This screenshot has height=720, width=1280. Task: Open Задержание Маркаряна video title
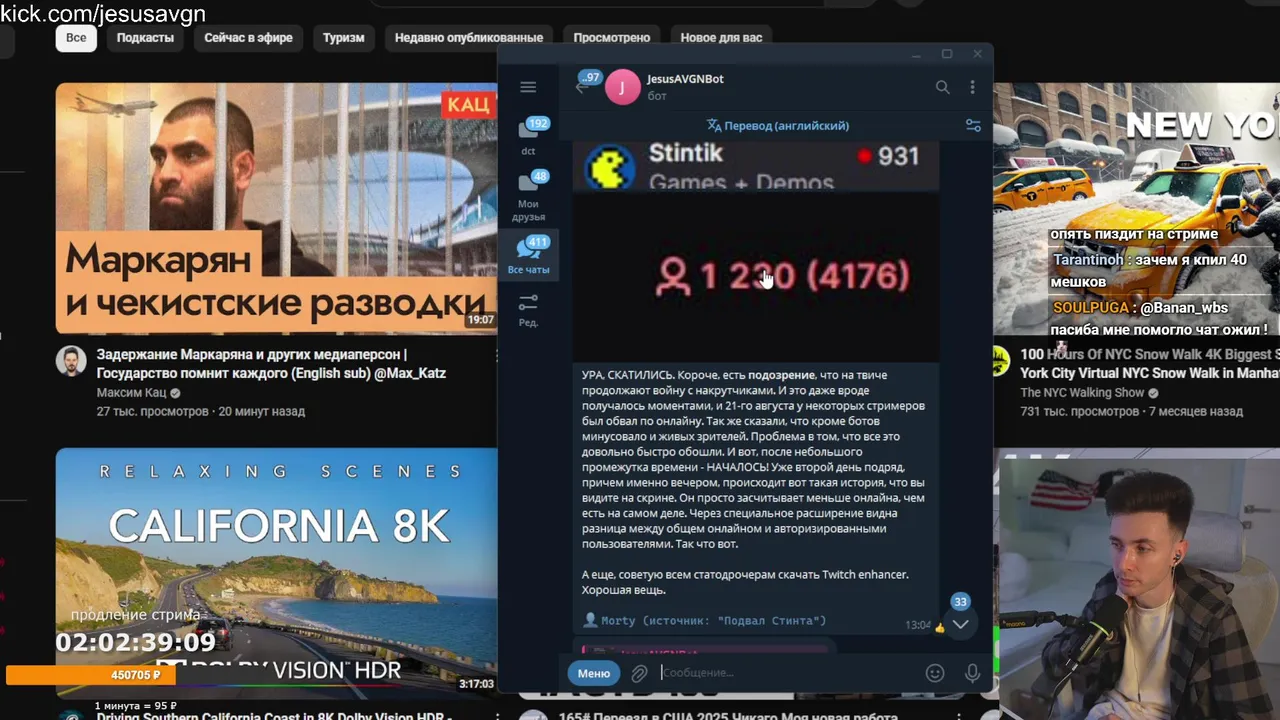[x=271, y=364]
